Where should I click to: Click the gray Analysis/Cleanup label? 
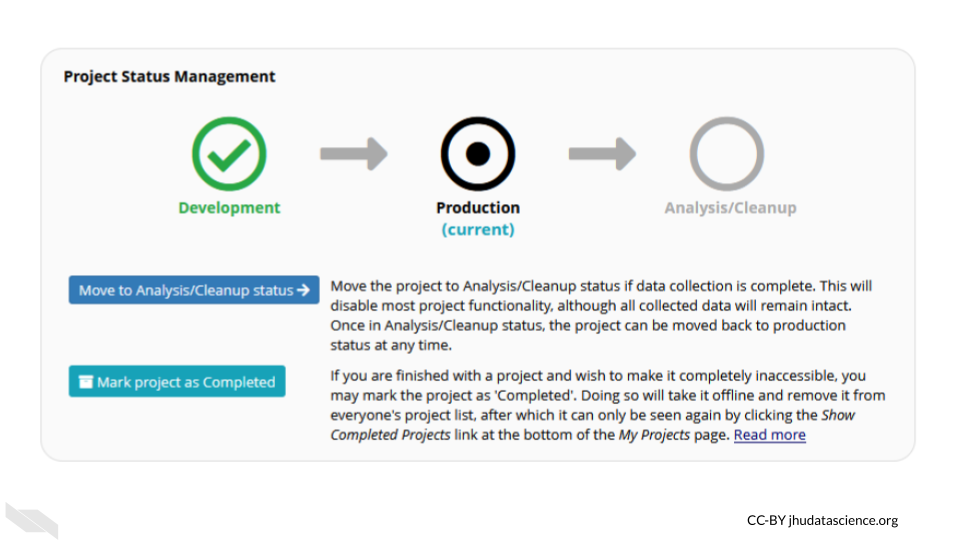[x=730, y=208]
